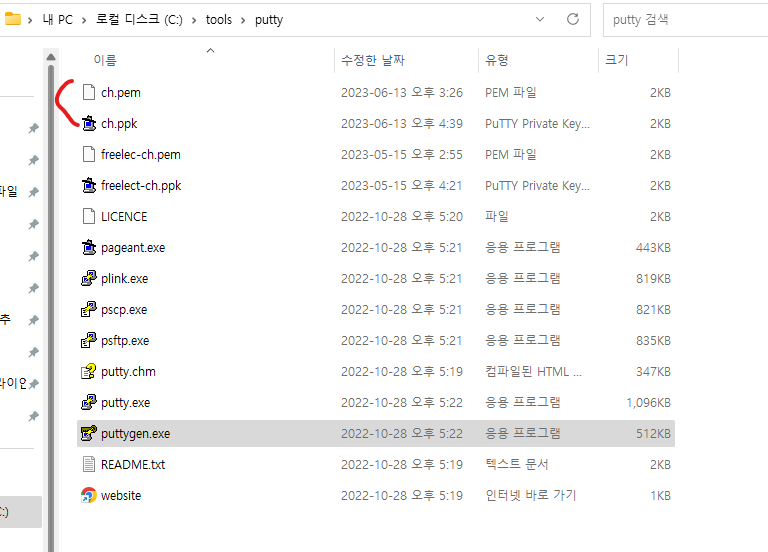768x552 pixels.
Task: Select the website shortcut name
Action: pyautogui.click(x=121, y=496)
